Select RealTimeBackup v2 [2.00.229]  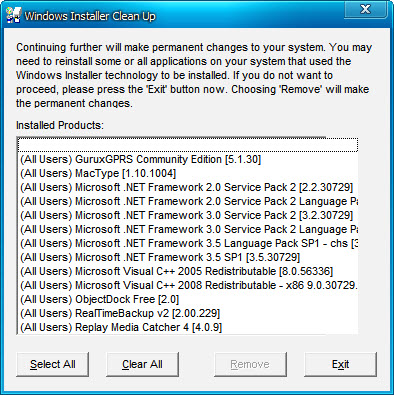pos(188,313)
